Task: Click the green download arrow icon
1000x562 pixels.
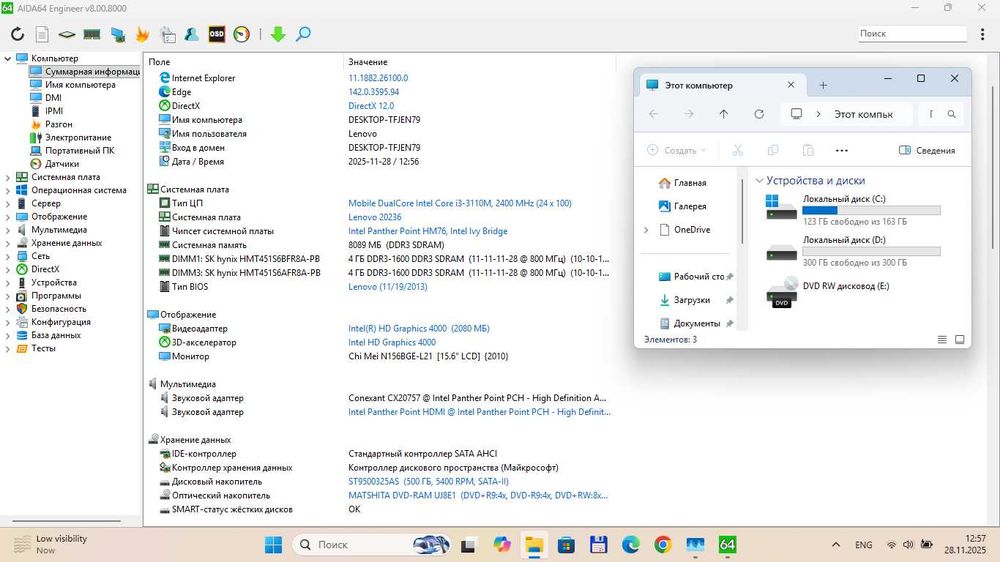Action: tap(278, 34)
